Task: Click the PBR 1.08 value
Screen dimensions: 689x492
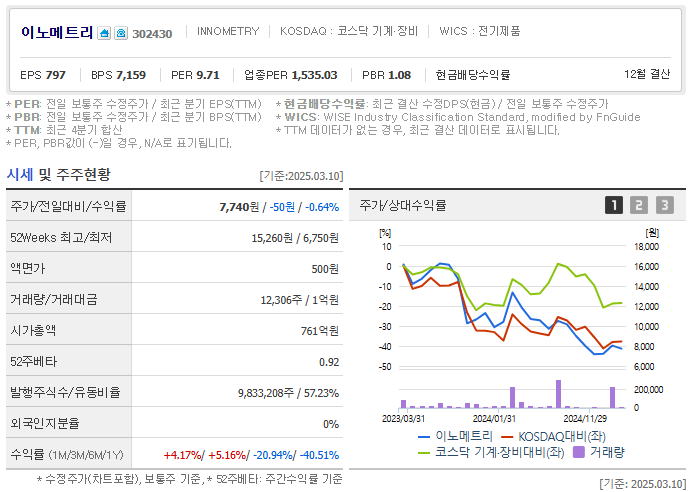Action: (387, 75)
